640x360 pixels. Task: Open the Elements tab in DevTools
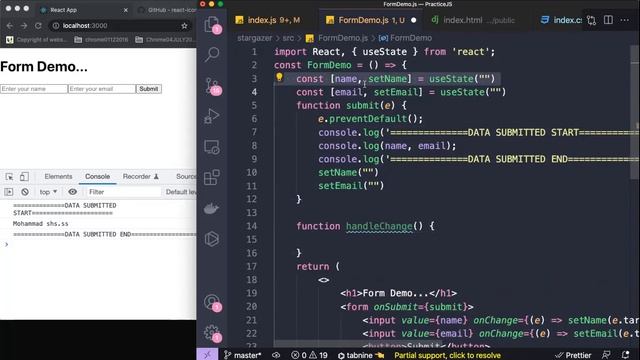tap(58, 176)
